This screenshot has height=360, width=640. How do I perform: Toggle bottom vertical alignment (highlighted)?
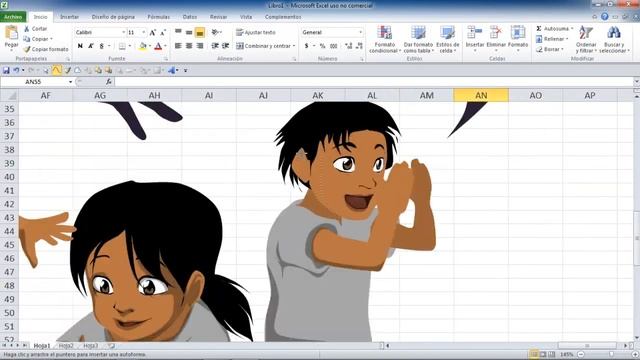point(200,32)
